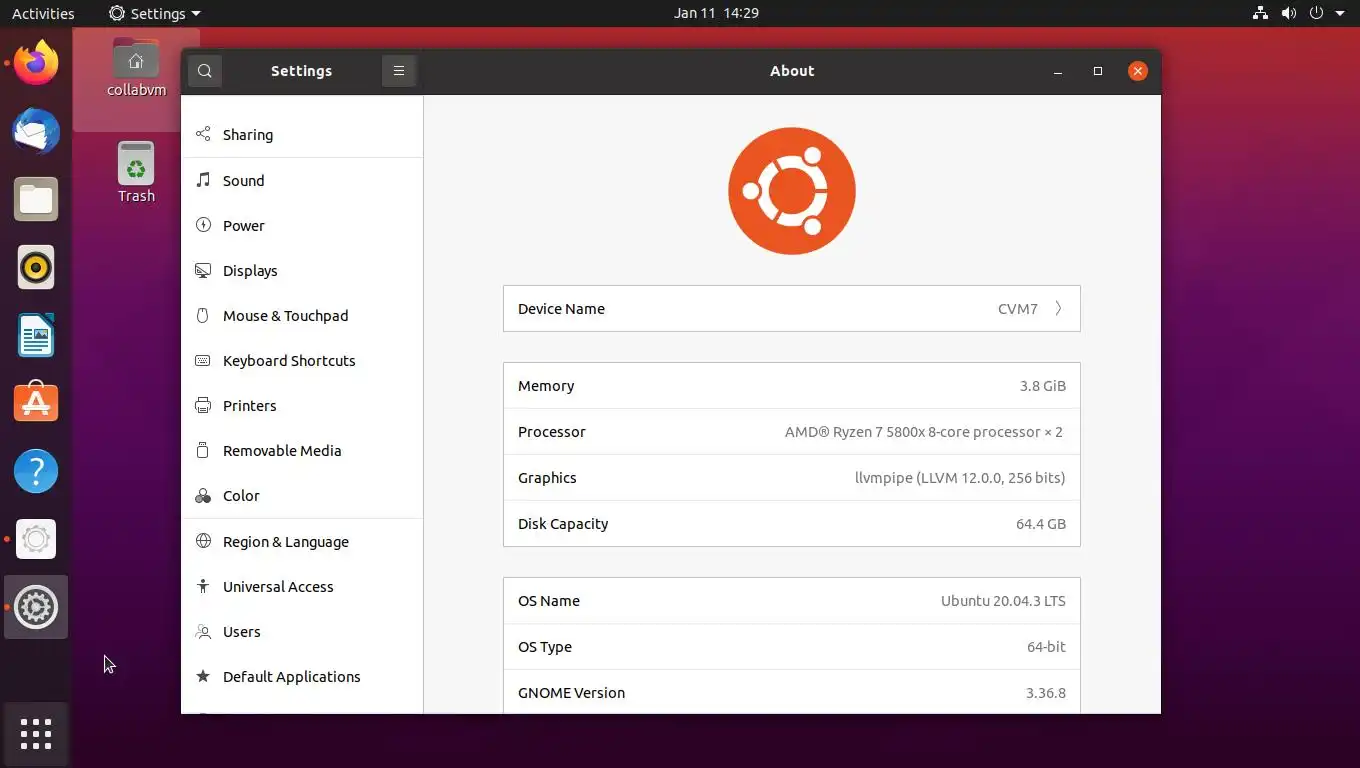Click the OS Type 64-bit value
Image resolution: width=1360 pixels, height=768 pixels.
[1046, 647]
